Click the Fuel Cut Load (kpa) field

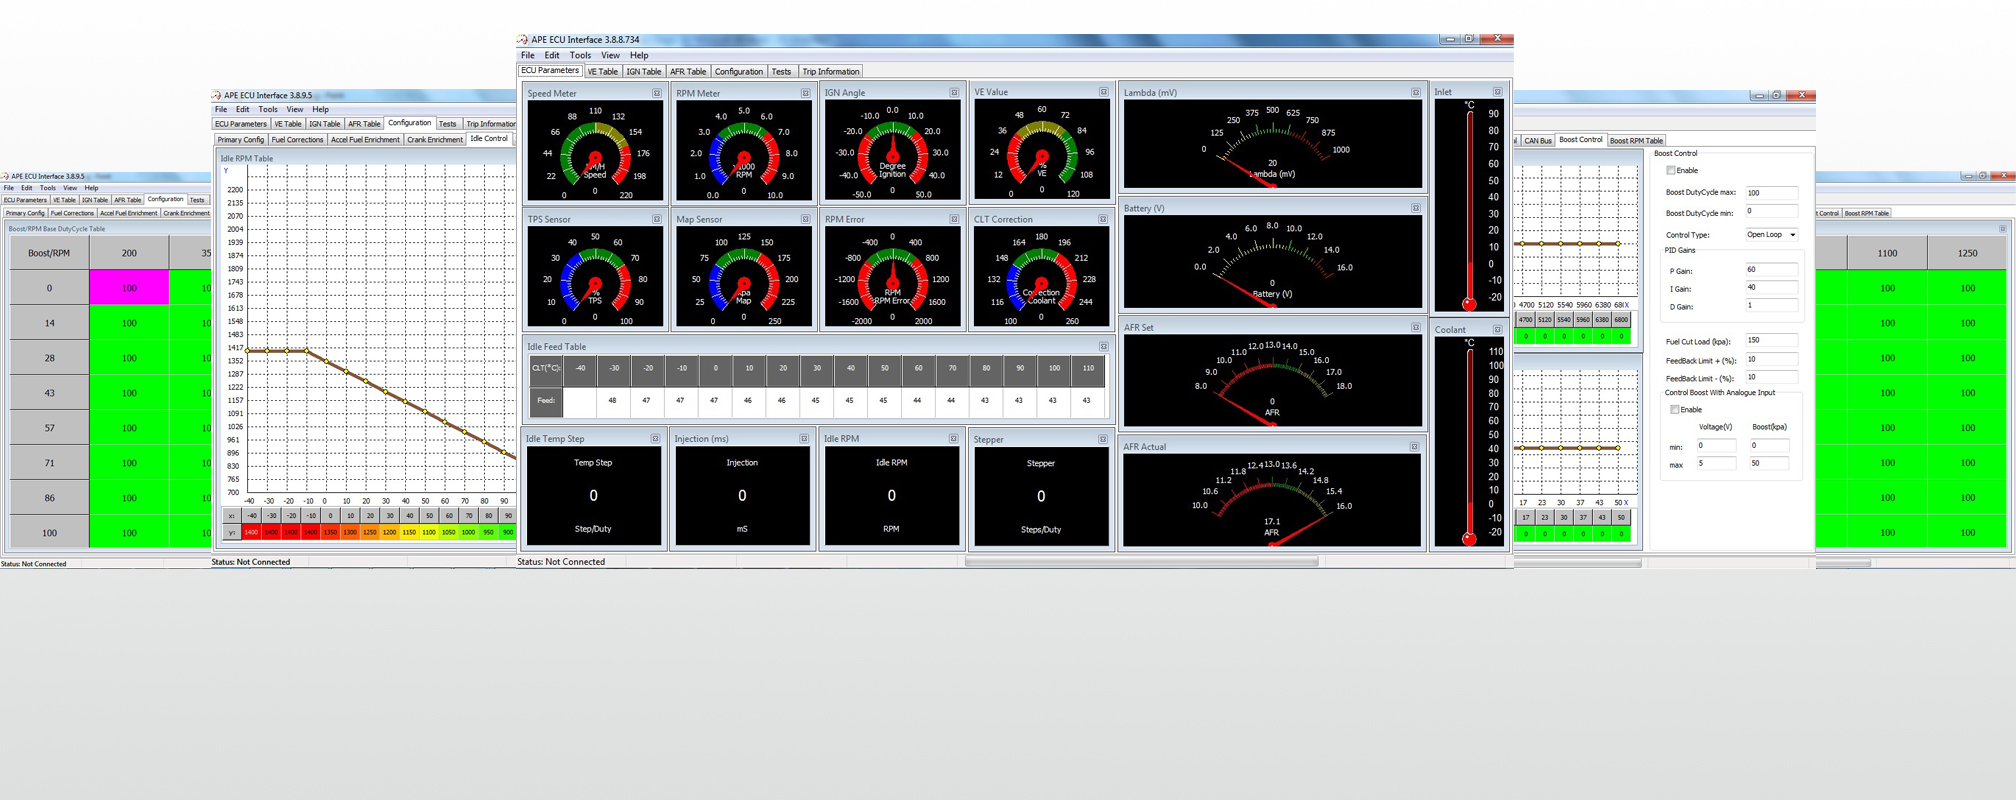(1771, 340)
